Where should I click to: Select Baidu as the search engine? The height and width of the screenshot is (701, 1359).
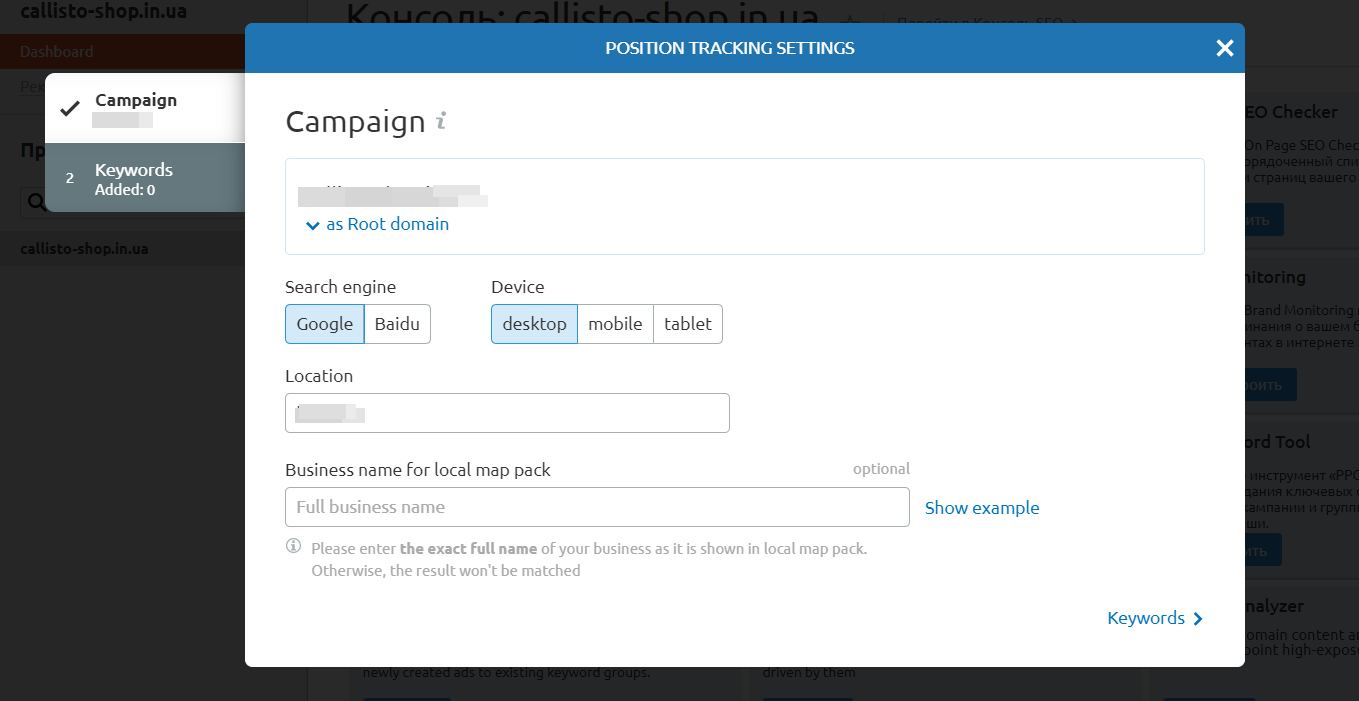(397, 324)
